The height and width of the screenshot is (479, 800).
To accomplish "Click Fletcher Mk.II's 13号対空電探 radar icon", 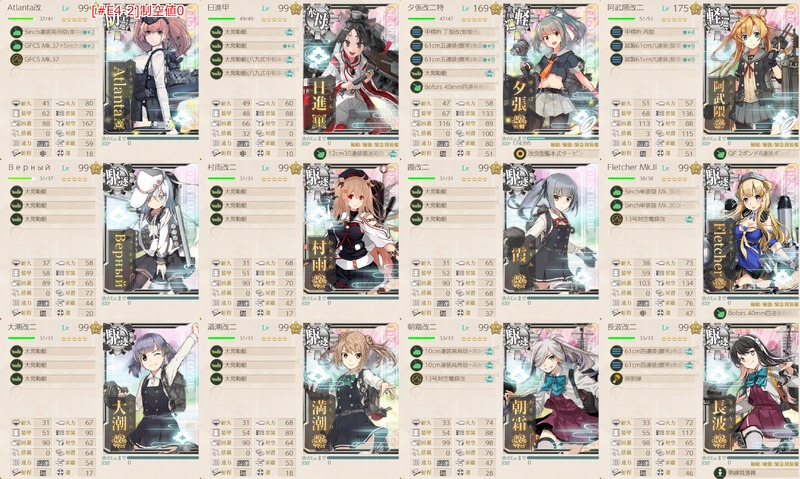I will coord(616,219).
